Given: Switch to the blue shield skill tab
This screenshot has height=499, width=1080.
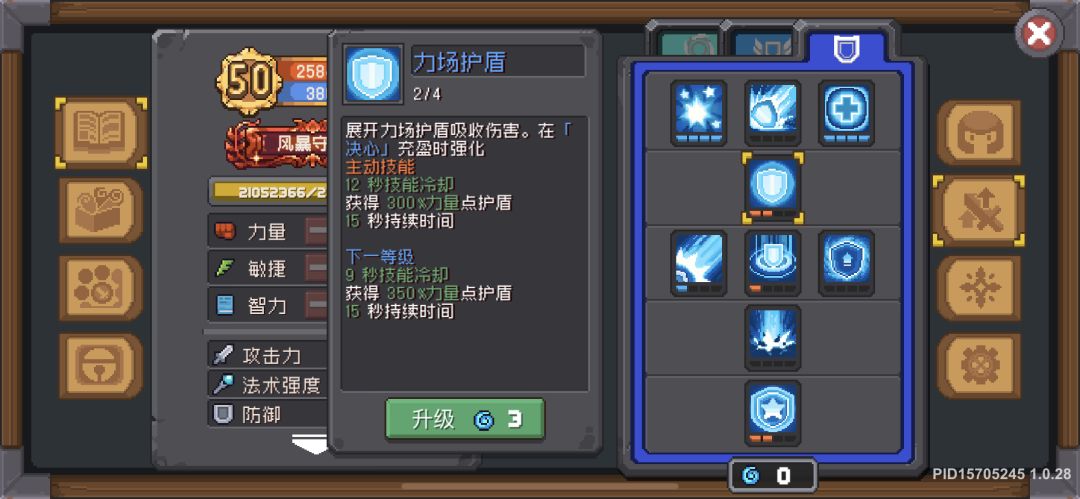Looking at the screenshot, I should pyautogui.click(x=846, y=47).
